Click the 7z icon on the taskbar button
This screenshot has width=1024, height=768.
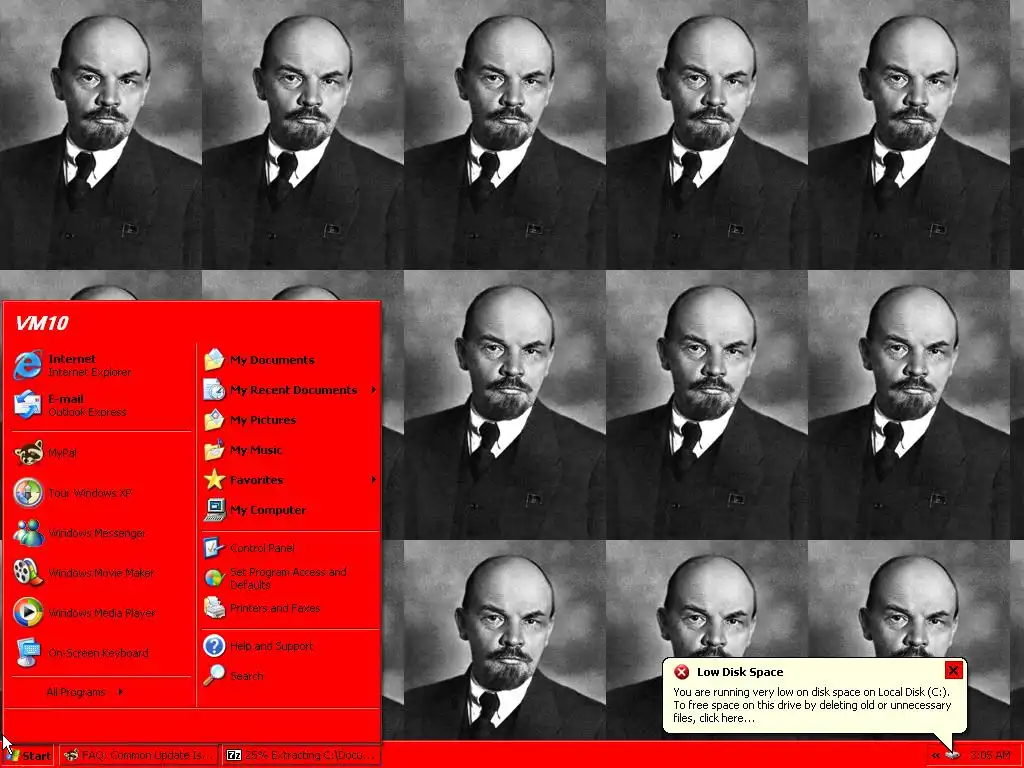pos(233,755)
